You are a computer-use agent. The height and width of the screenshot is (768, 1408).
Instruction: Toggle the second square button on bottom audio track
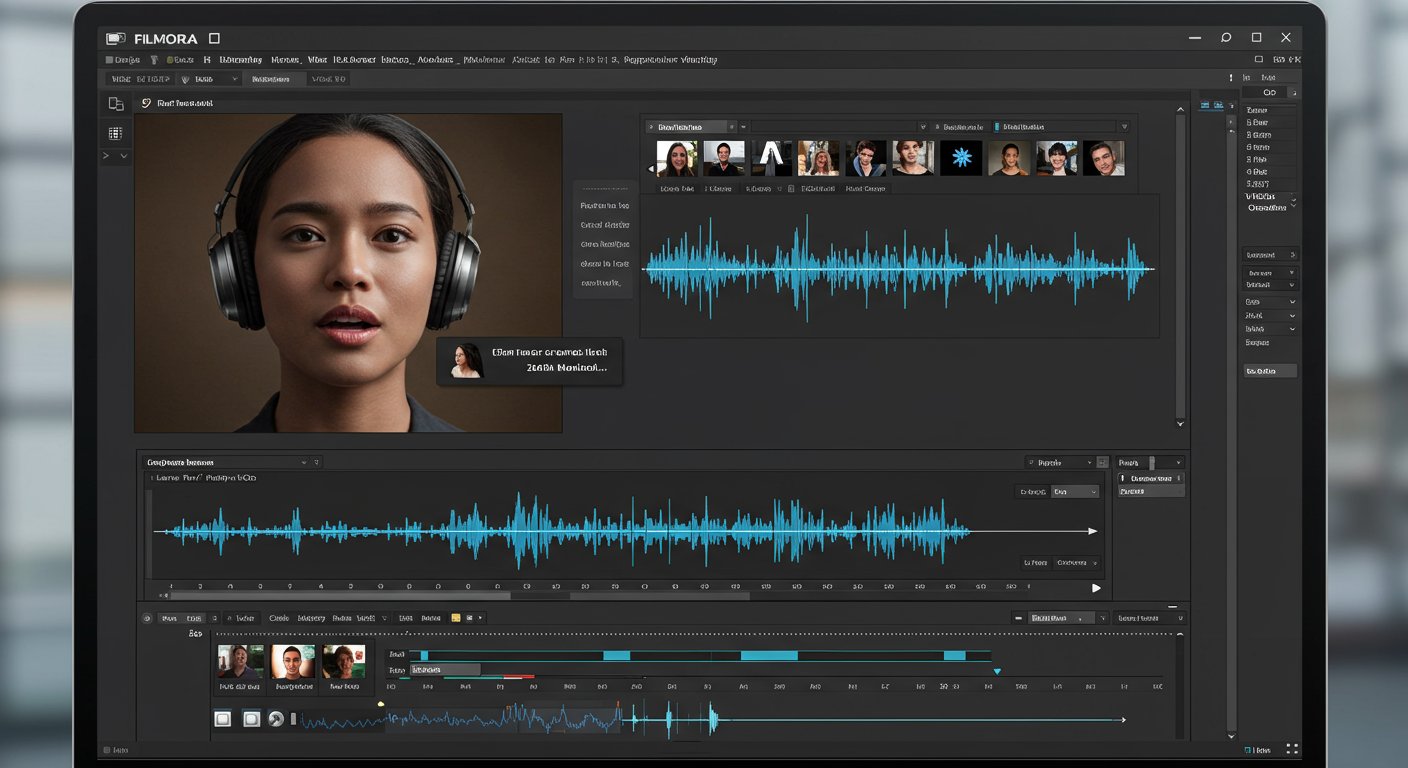pos(251,719)
